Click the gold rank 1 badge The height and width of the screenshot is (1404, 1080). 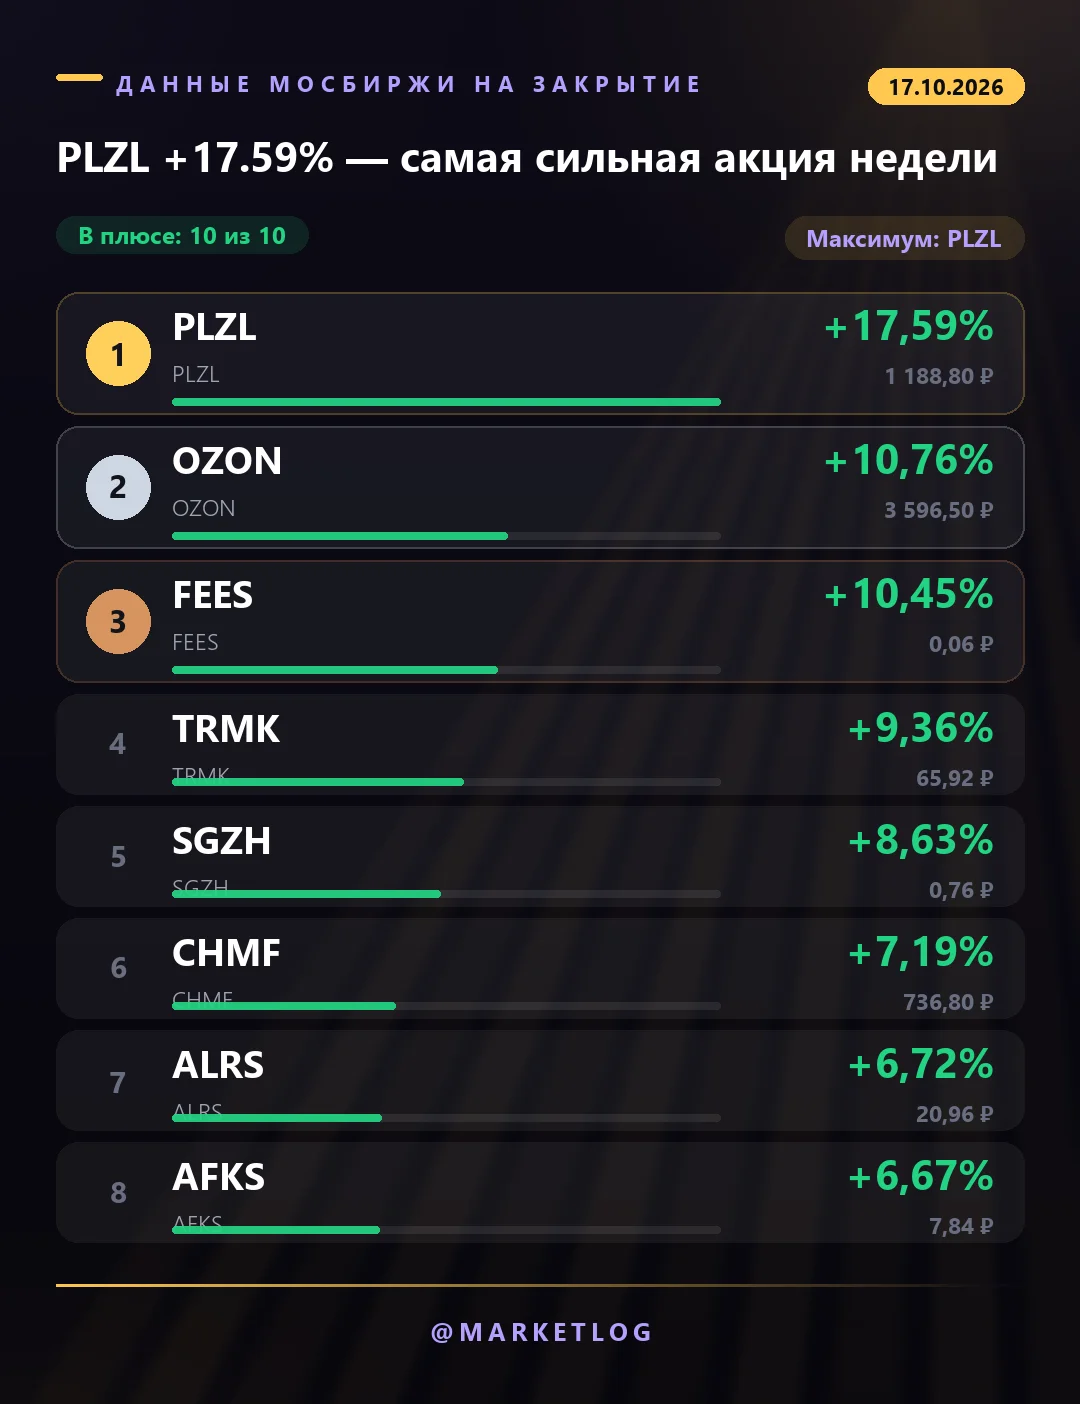tap(118, 353)
